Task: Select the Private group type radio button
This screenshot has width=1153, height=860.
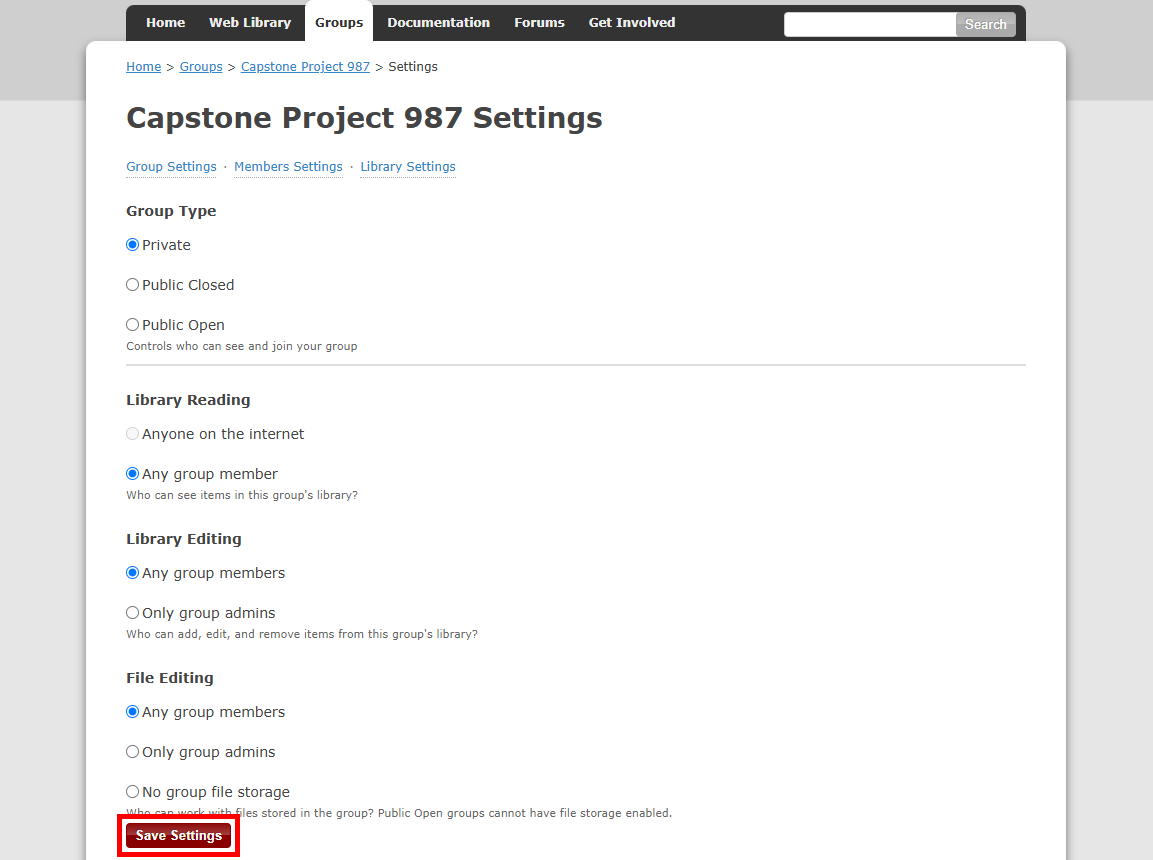Action: point(133,245)
